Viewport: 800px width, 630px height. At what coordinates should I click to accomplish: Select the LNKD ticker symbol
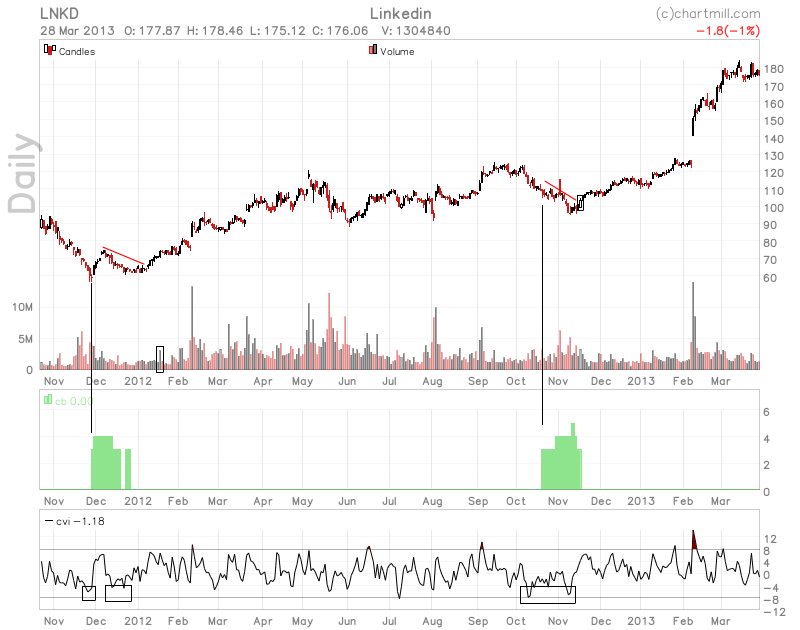tap(60, 14)
